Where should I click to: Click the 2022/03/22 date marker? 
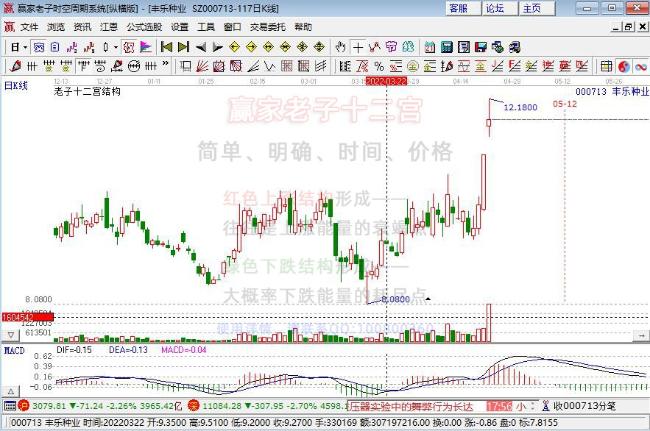pos(386,81)
